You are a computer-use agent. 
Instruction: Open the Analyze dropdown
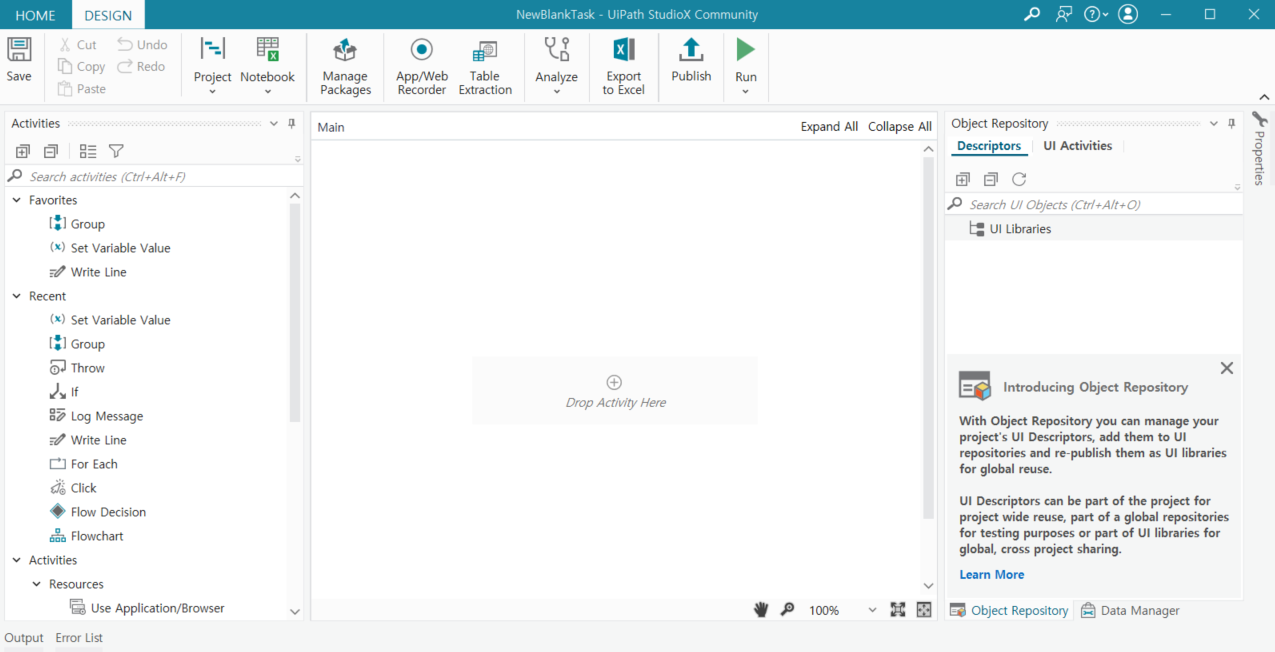tap(556, 66)
